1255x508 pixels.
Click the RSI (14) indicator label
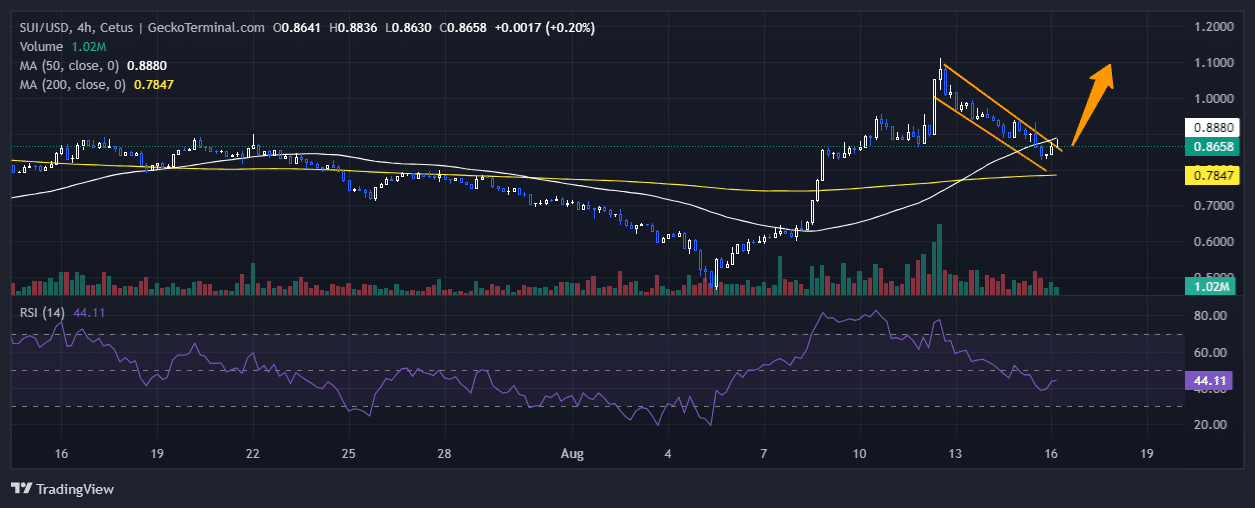pos(43,312)
